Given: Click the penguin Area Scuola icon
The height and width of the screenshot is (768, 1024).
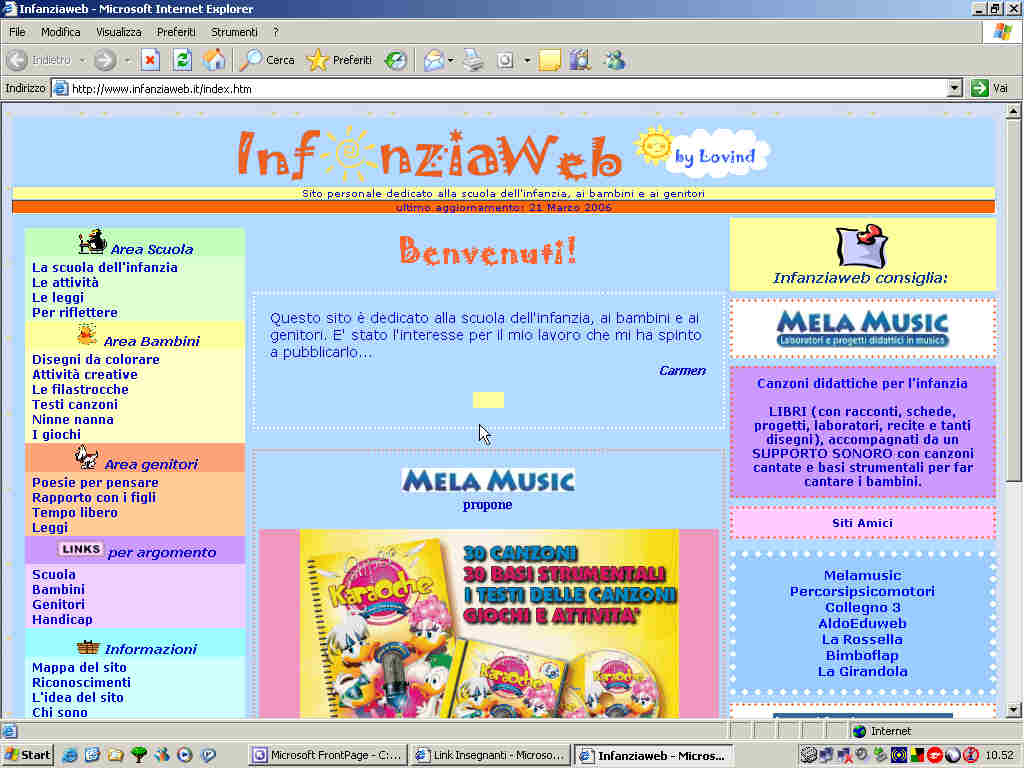Looking at the screenshot, I should coord(92,242).
